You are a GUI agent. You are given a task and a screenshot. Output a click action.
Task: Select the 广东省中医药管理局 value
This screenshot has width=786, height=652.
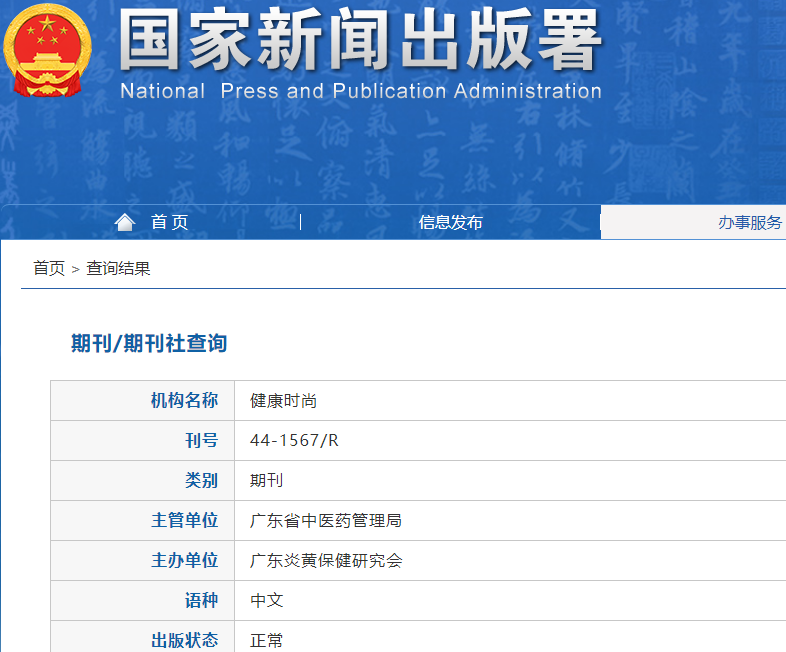click(326, 521)
